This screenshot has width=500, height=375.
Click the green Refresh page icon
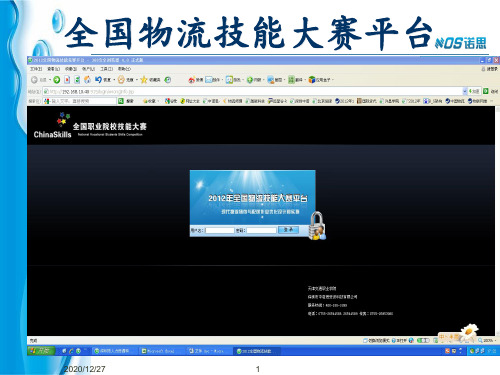(x=77, y=80)
